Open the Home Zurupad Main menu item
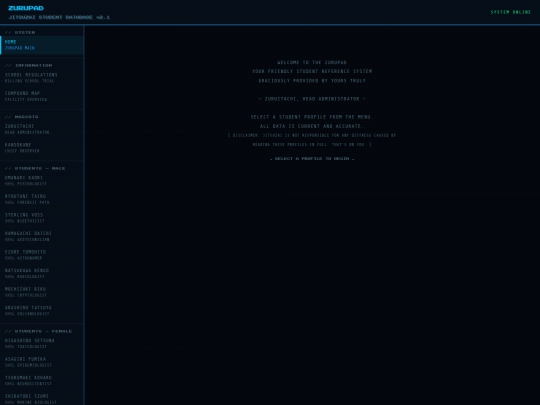 tap(42, 45)
